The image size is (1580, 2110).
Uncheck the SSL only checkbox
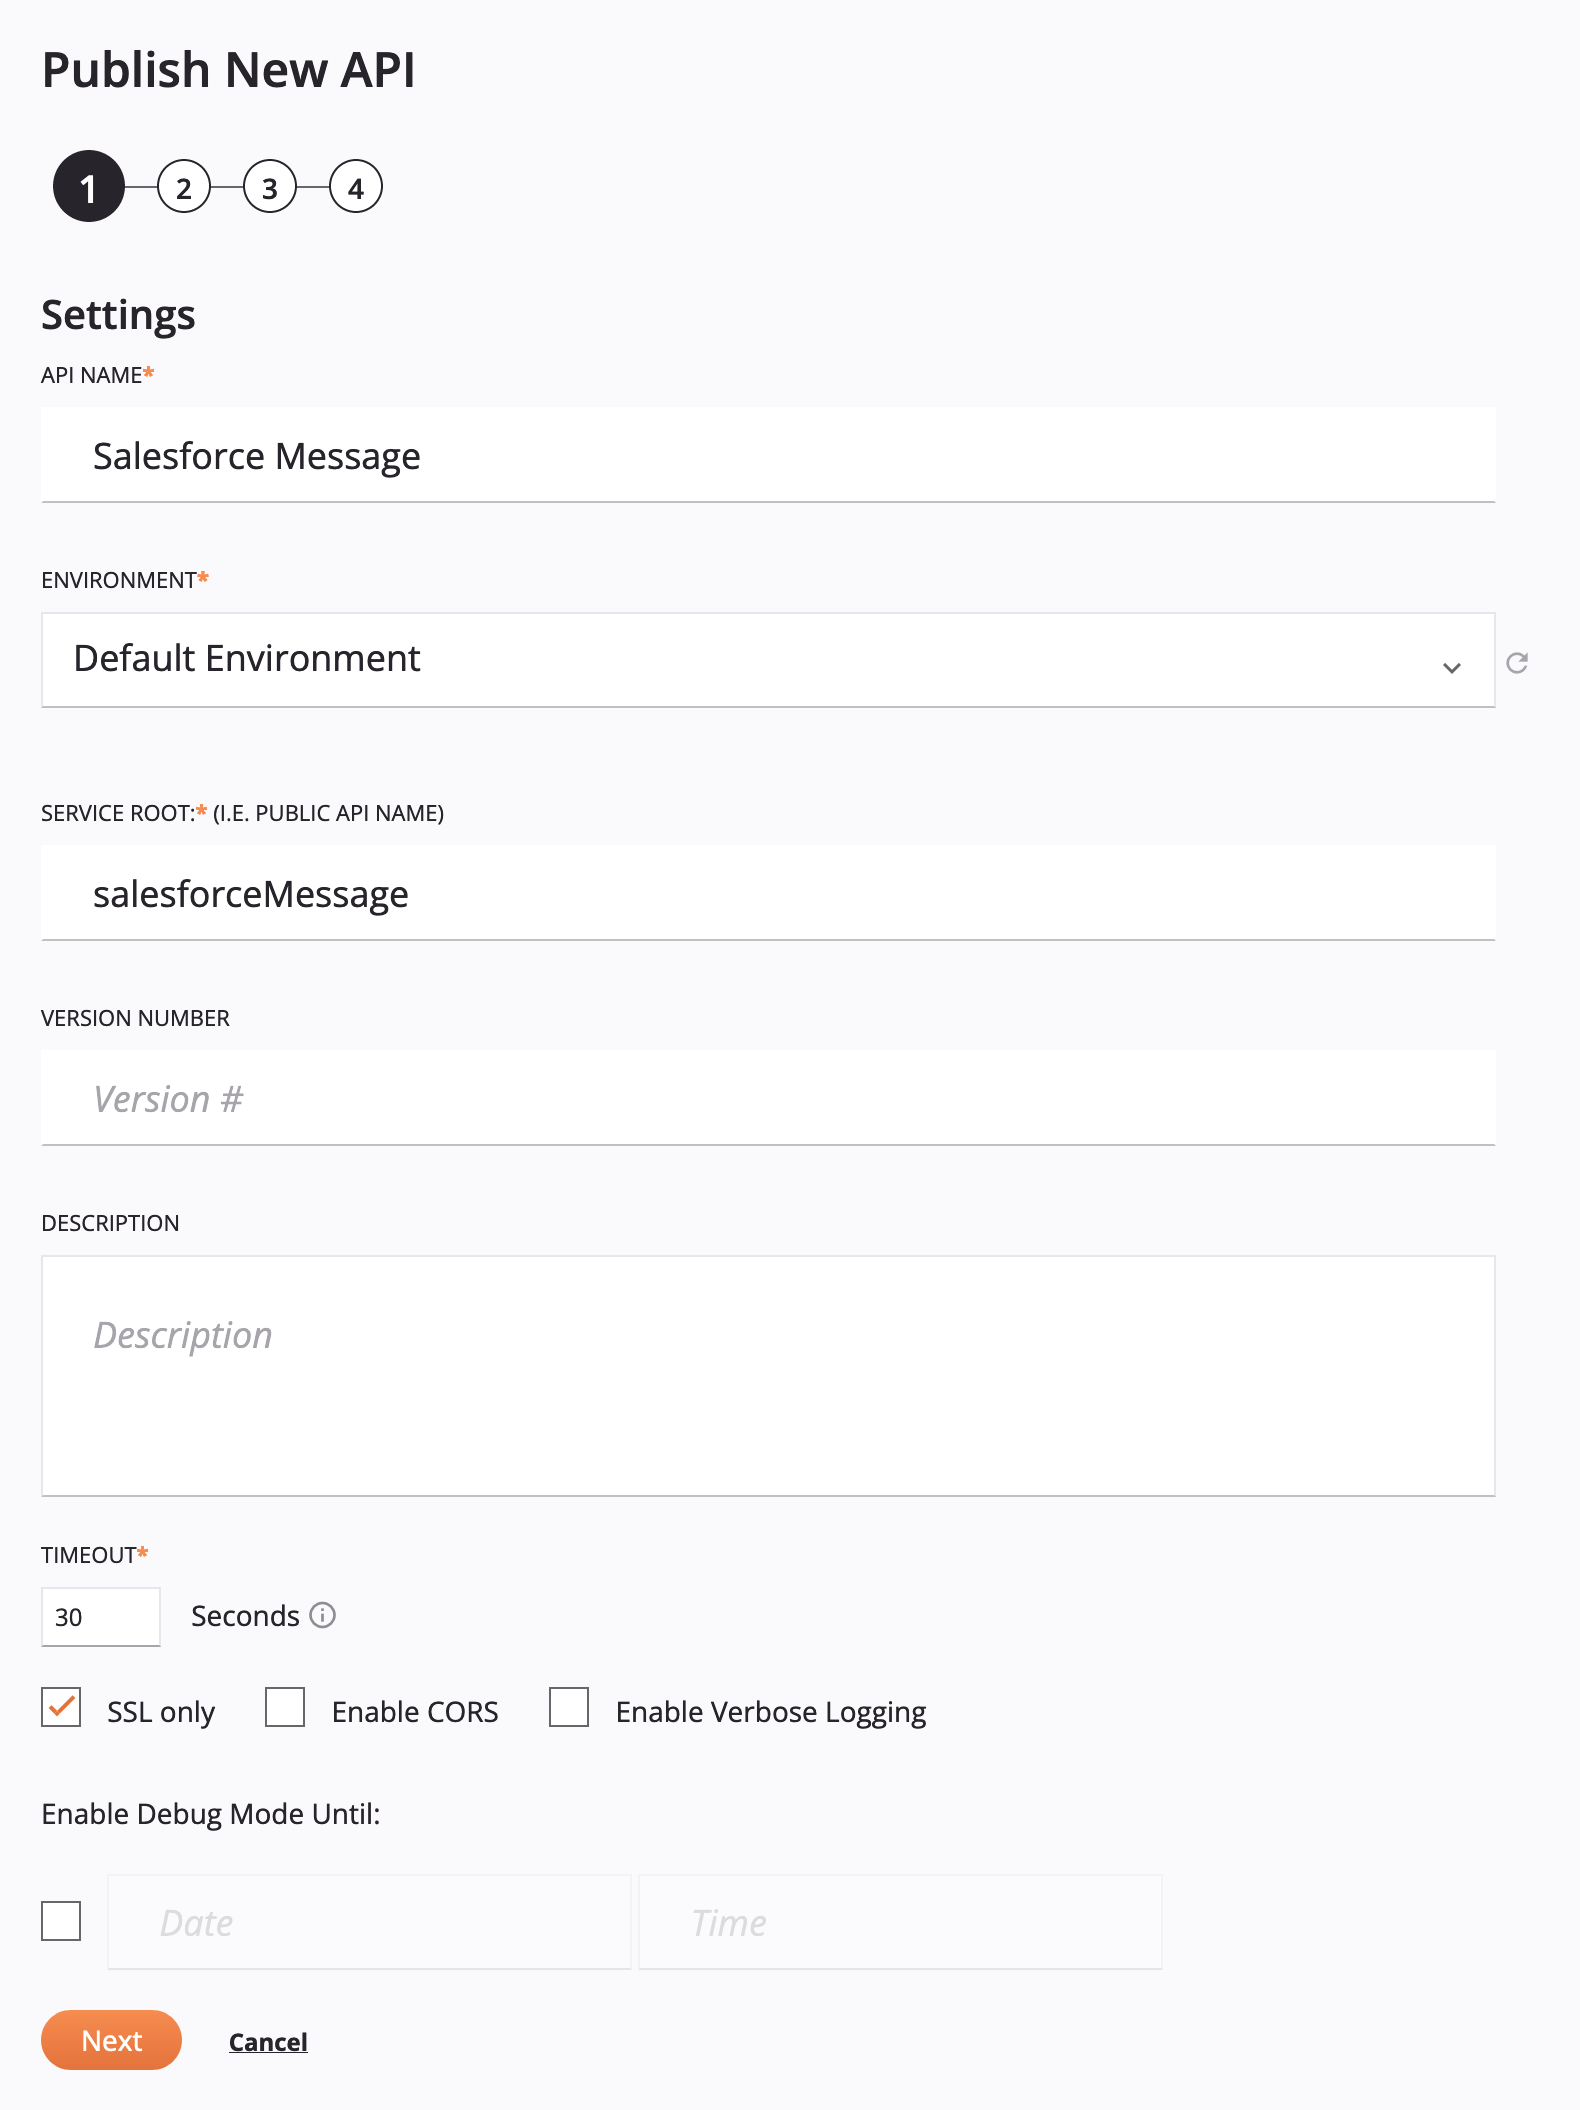(x=61, y=1708)
